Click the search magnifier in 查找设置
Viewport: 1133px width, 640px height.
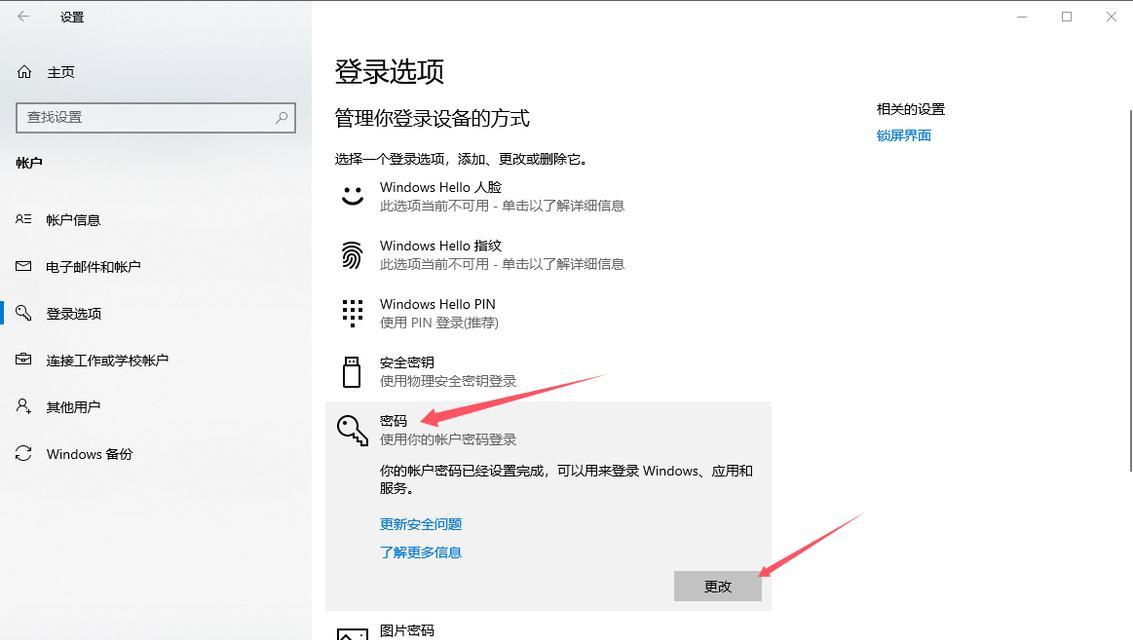pos(282,117)
